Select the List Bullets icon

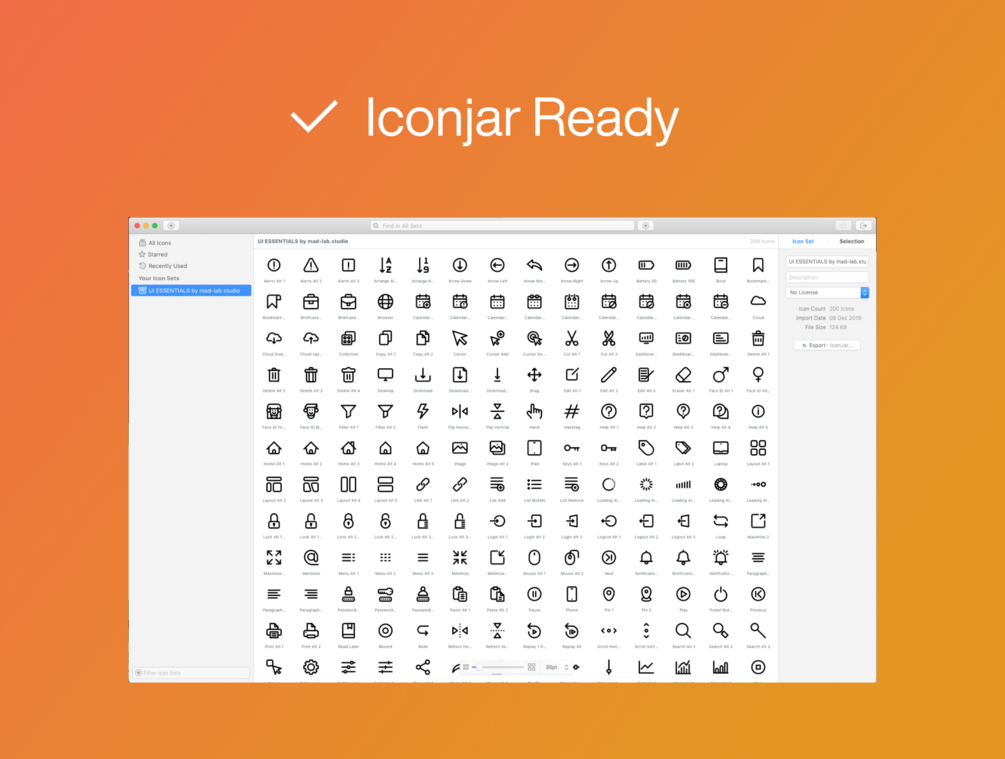point(534,485)
